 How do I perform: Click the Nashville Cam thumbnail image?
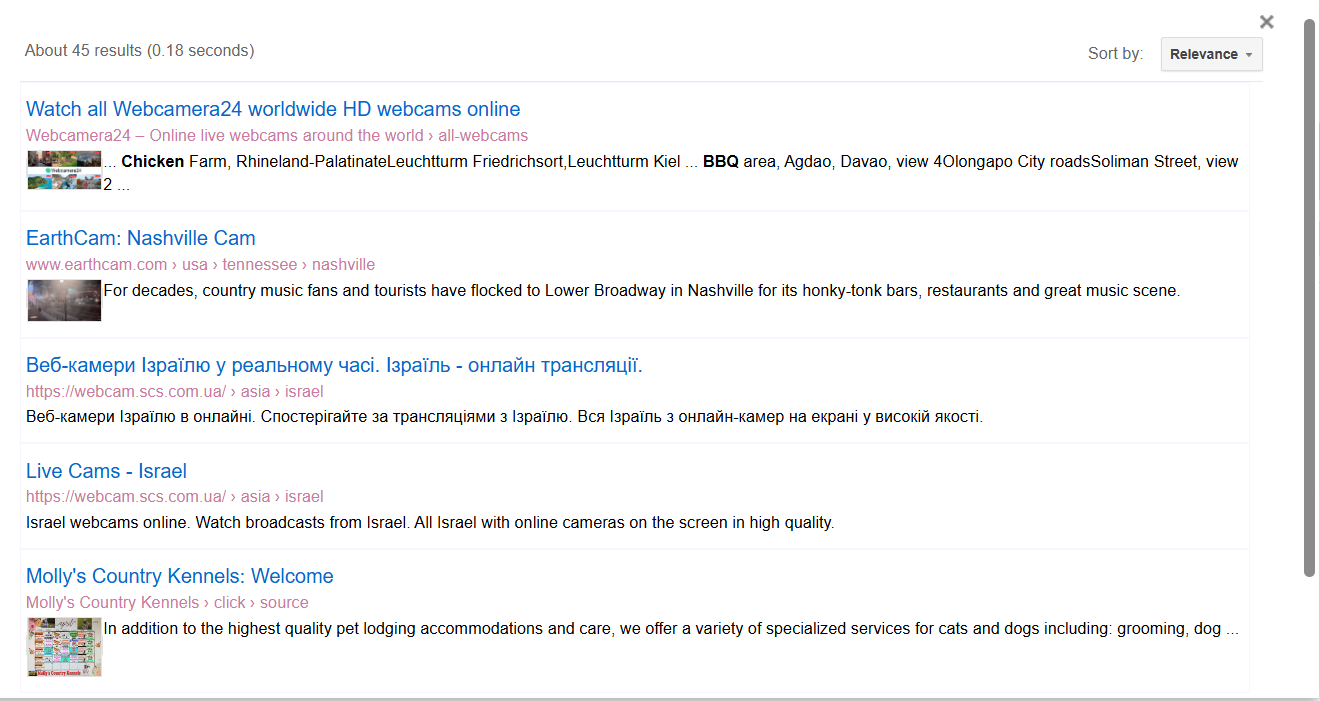click(64, 300)
